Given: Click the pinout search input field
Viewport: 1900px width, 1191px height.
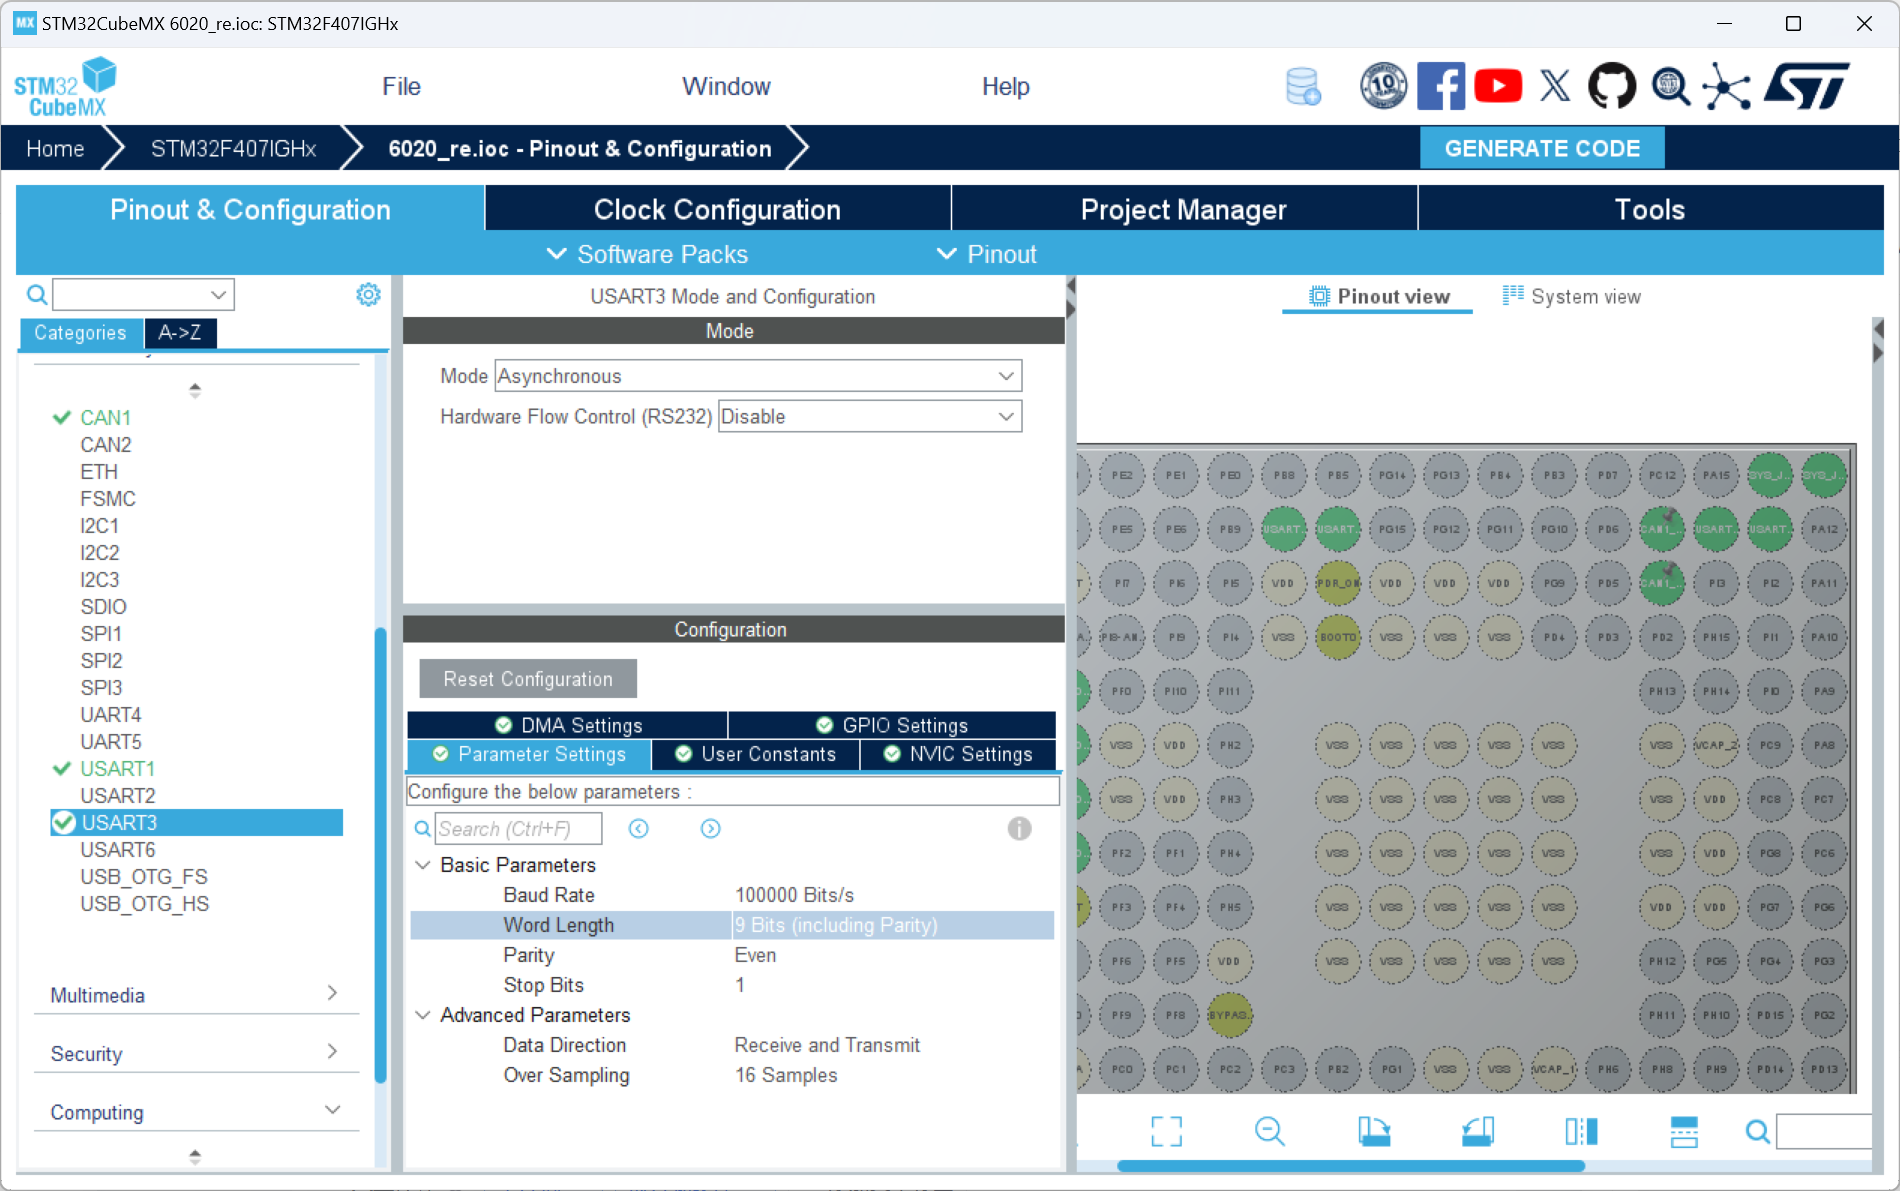Looking at the screenshot, I should (1826, 1131).
